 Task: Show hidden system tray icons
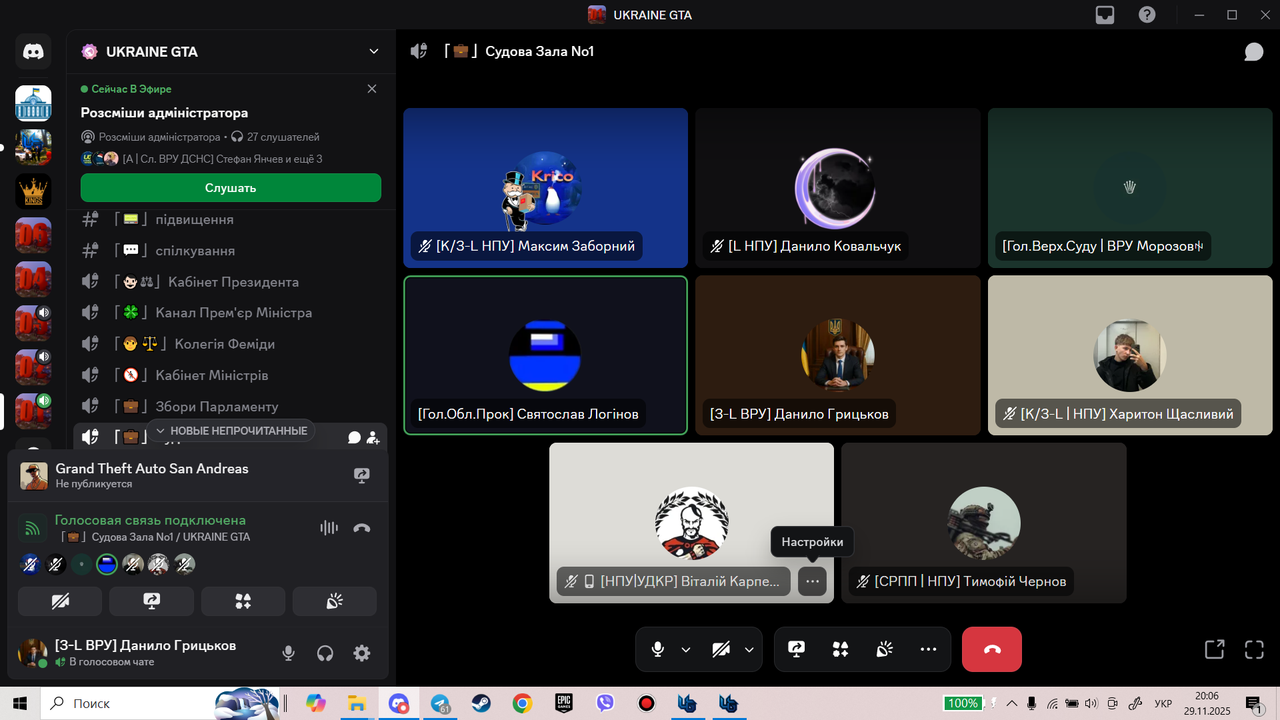pyautogui.click(x=1012, y=703)
